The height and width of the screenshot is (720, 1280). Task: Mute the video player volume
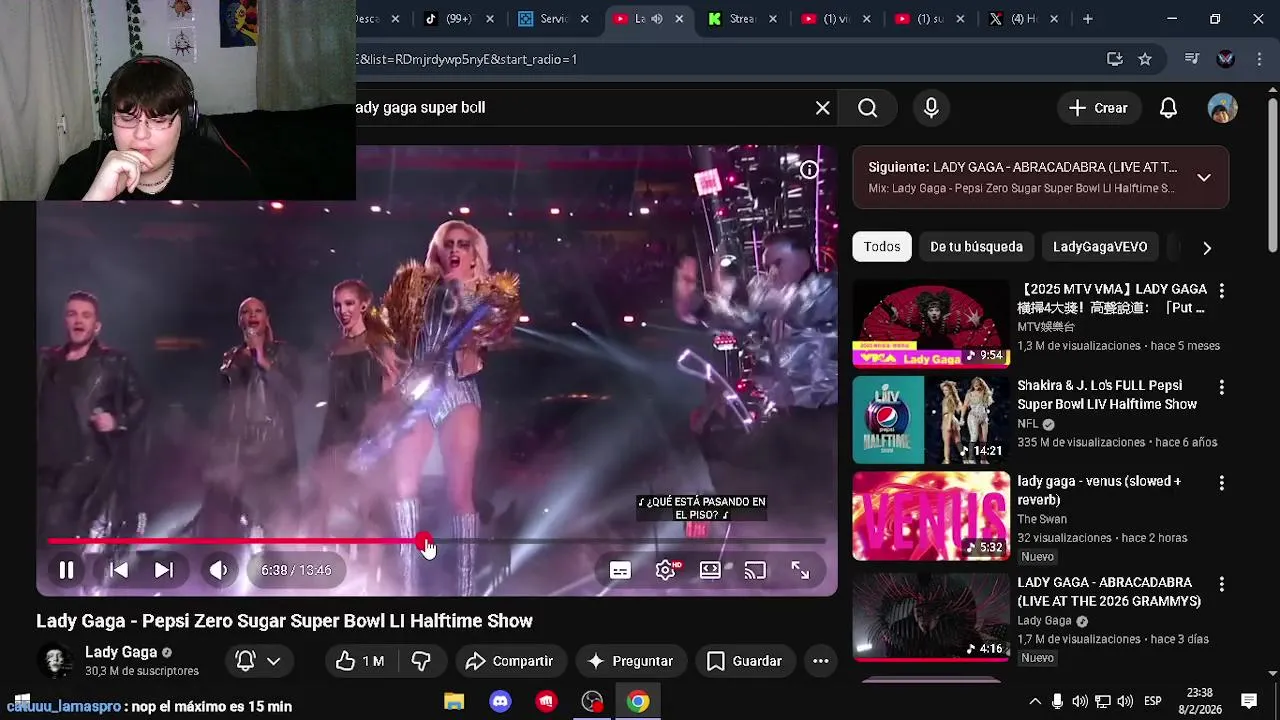point(218,570)
